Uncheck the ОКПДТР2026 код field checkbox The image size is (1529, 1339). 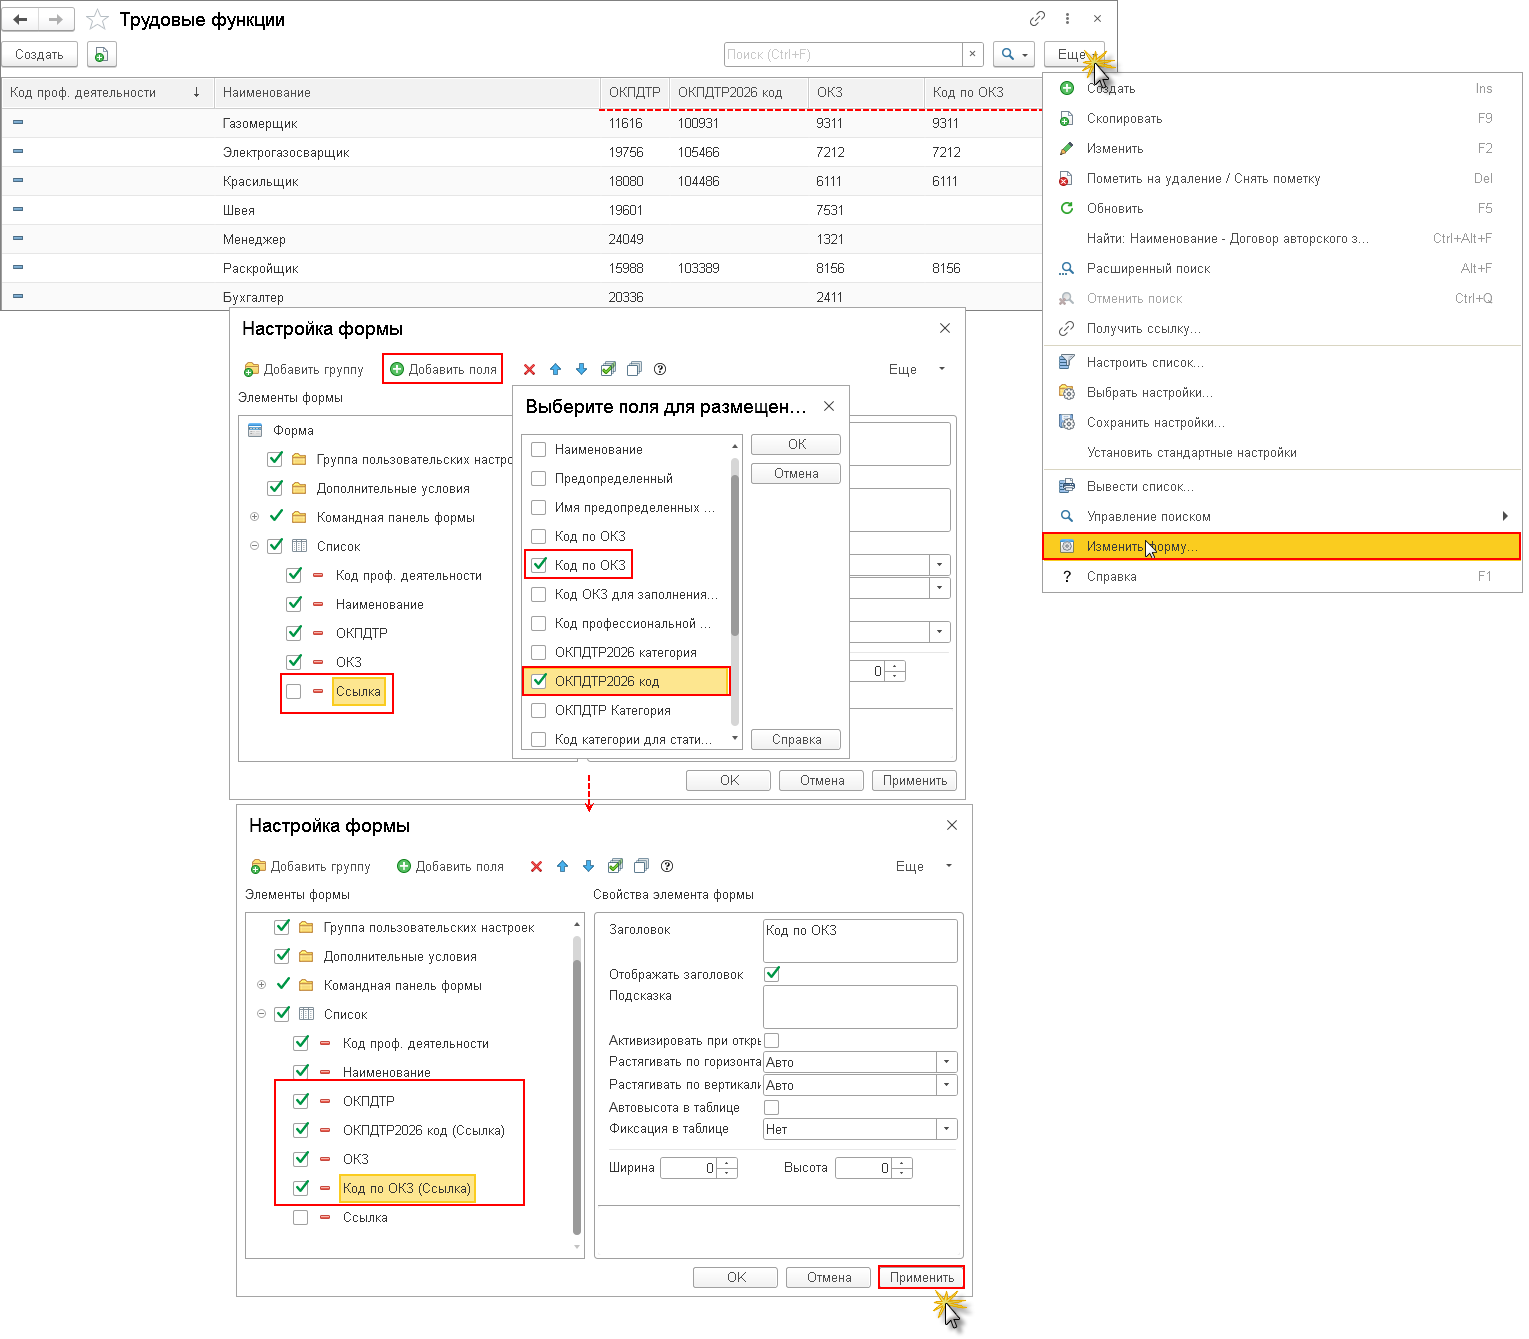click(x=539, y=681)
